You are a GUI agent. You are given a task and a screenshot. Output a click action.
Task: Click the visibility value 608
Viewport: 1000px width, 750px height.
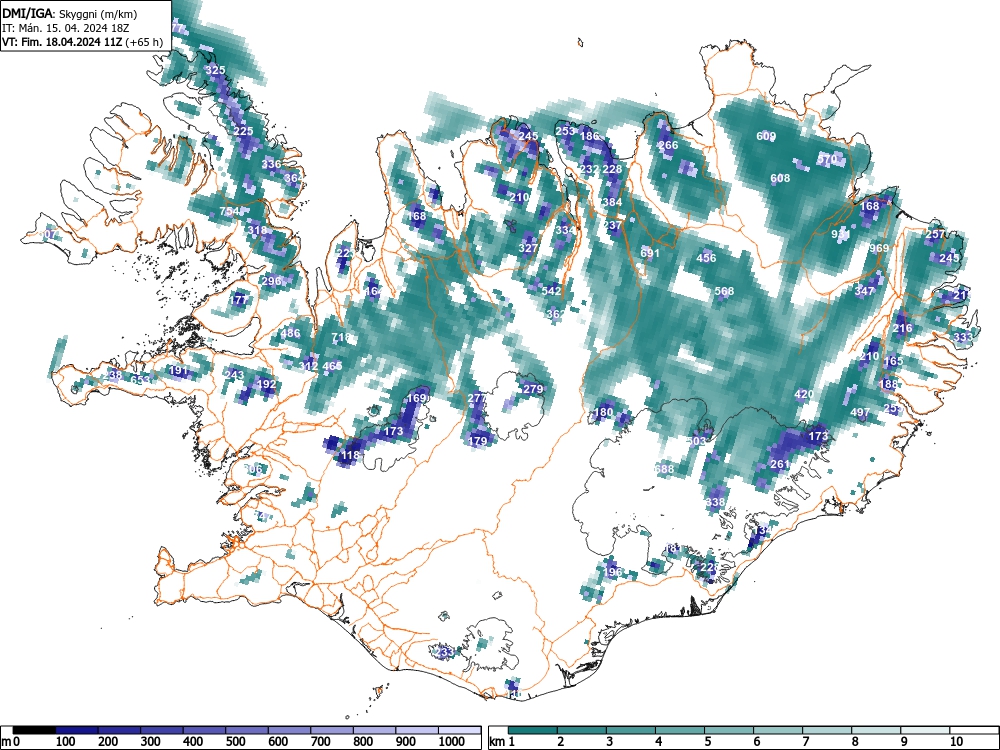coord(780,179)
